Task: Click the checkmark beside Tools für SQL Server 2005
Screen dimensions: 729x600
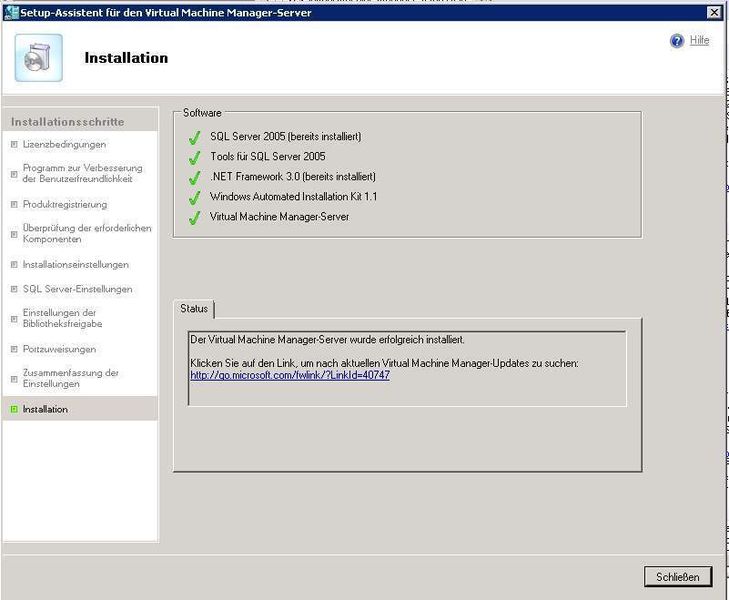Action: click(194, 157)
